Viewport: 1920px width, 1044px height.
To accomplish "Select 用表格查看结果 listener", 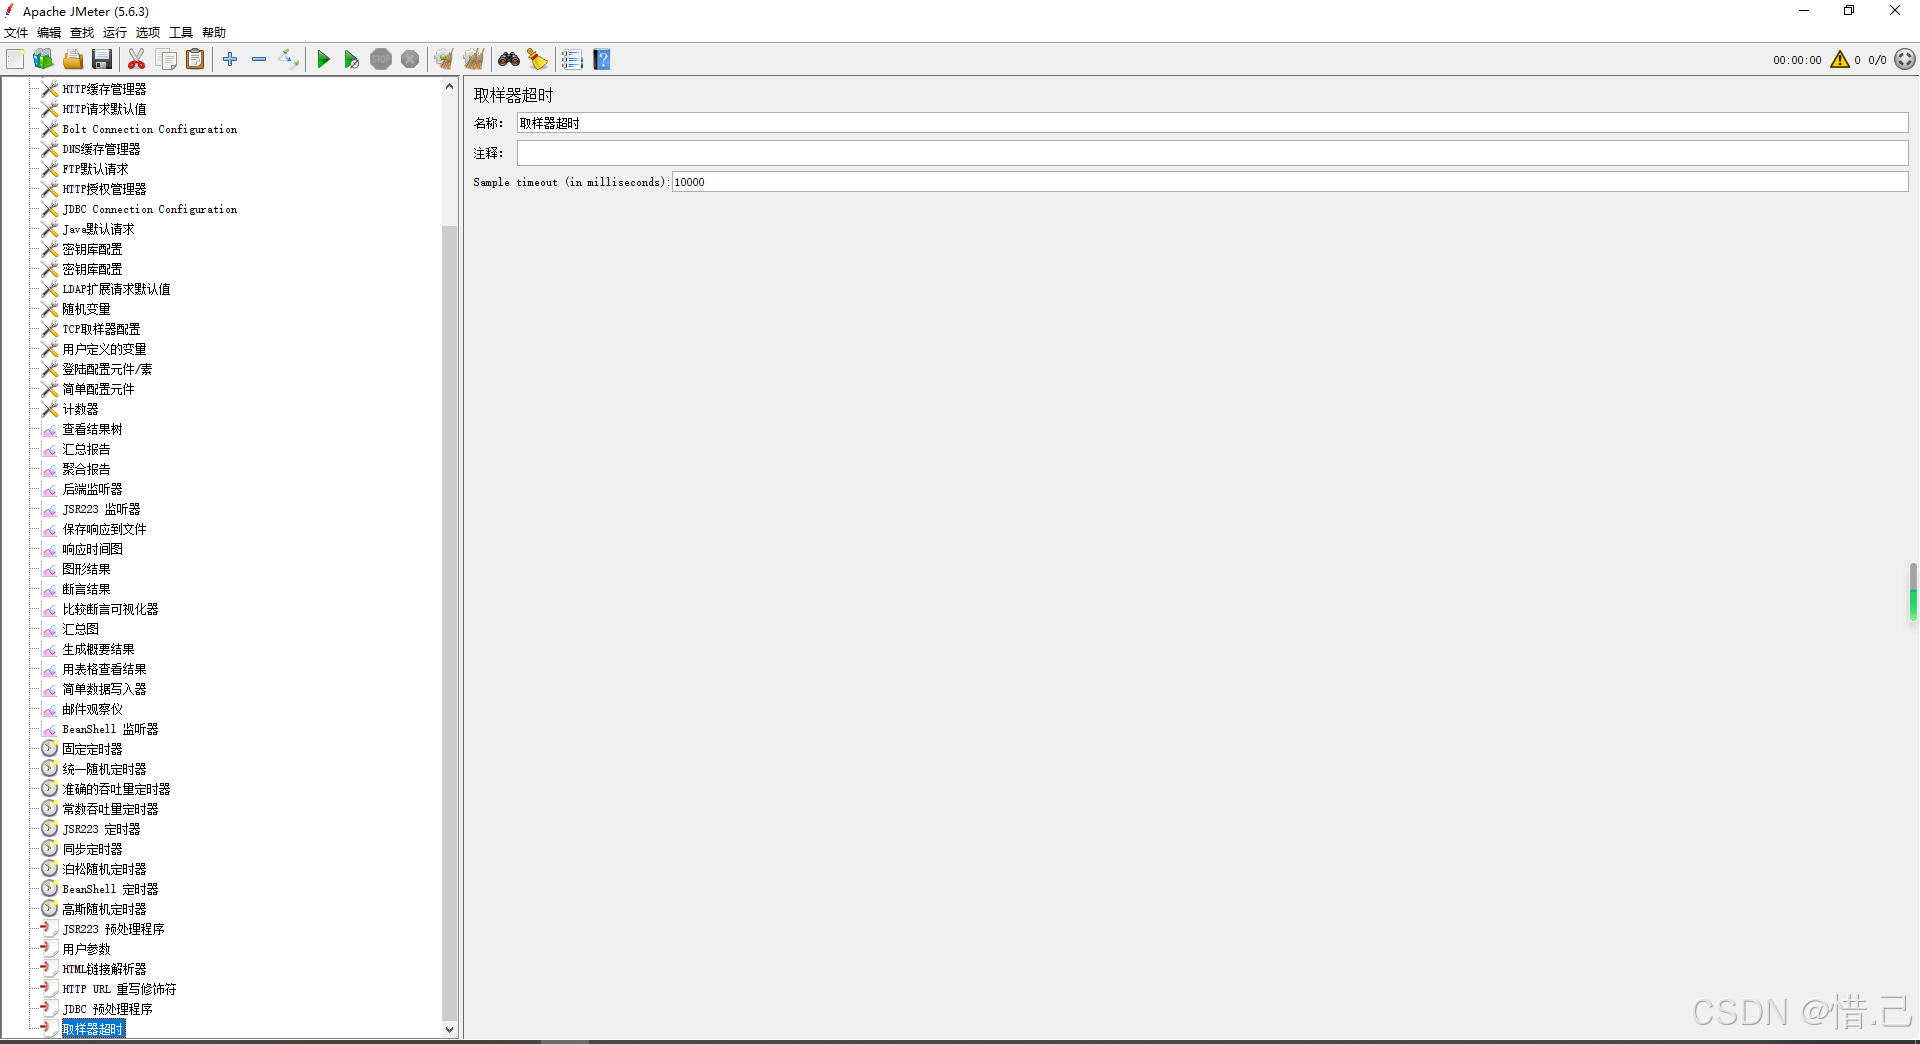I will tap(104, 669).
